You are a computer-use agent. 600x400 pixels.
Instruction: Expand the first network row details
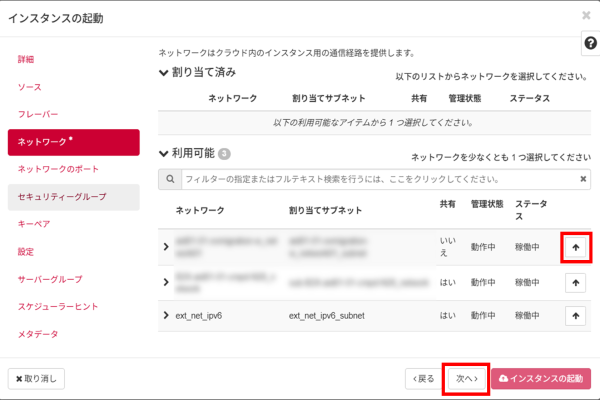166,247
